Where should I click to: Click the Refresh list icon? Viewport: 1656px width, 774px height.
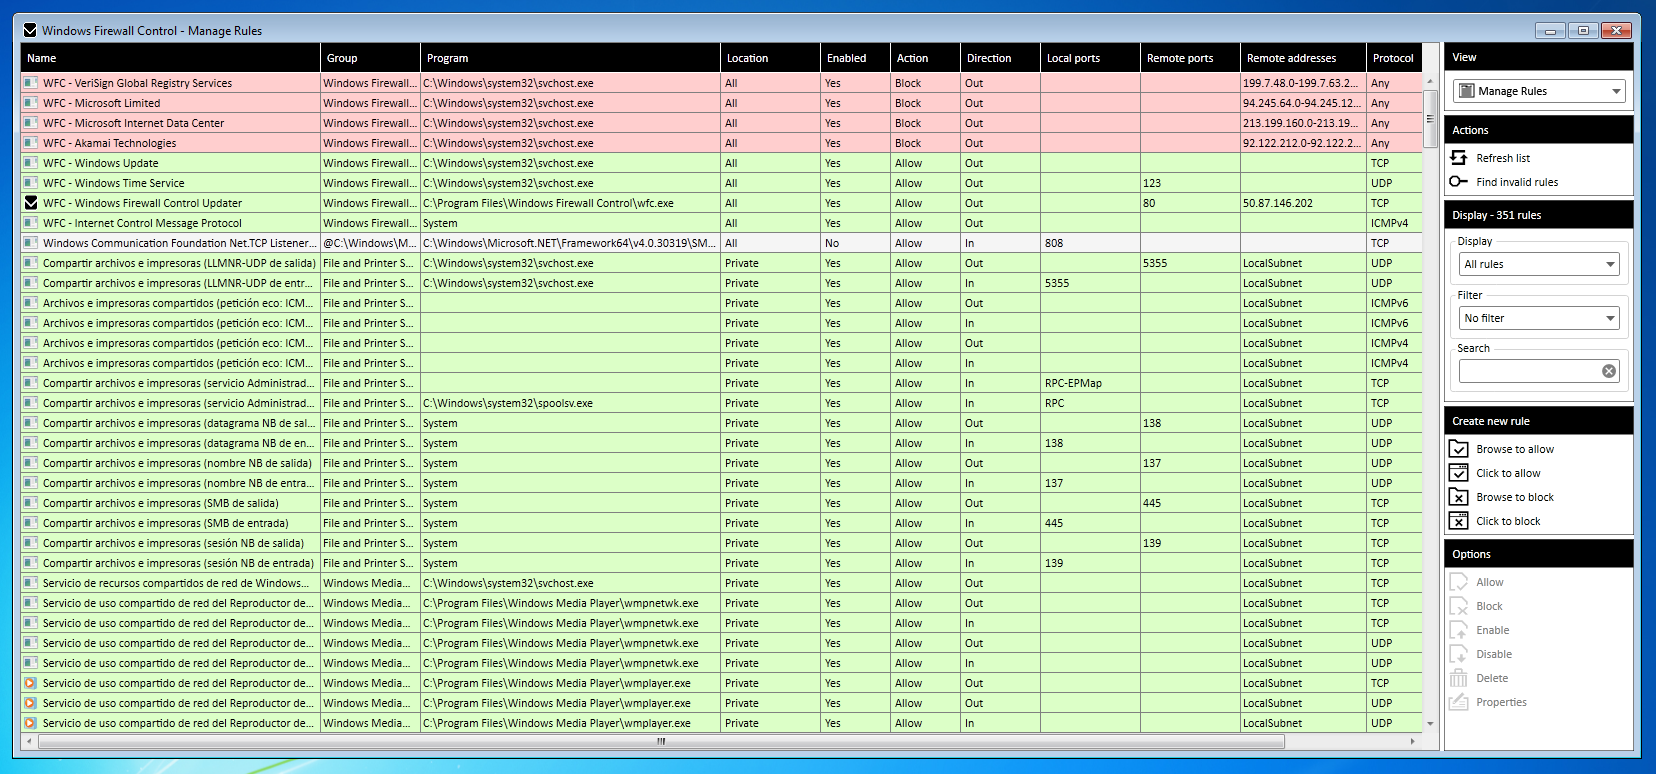point(1459,158)
